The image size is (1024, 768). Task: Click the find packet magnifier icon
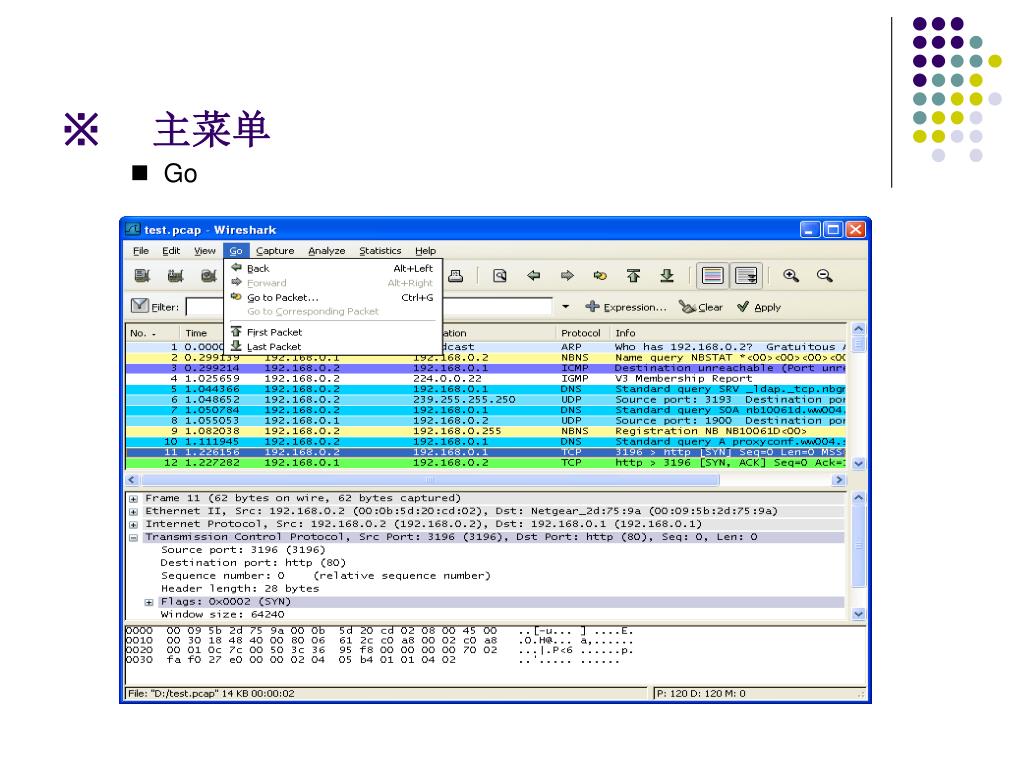[x=500, y=276]
